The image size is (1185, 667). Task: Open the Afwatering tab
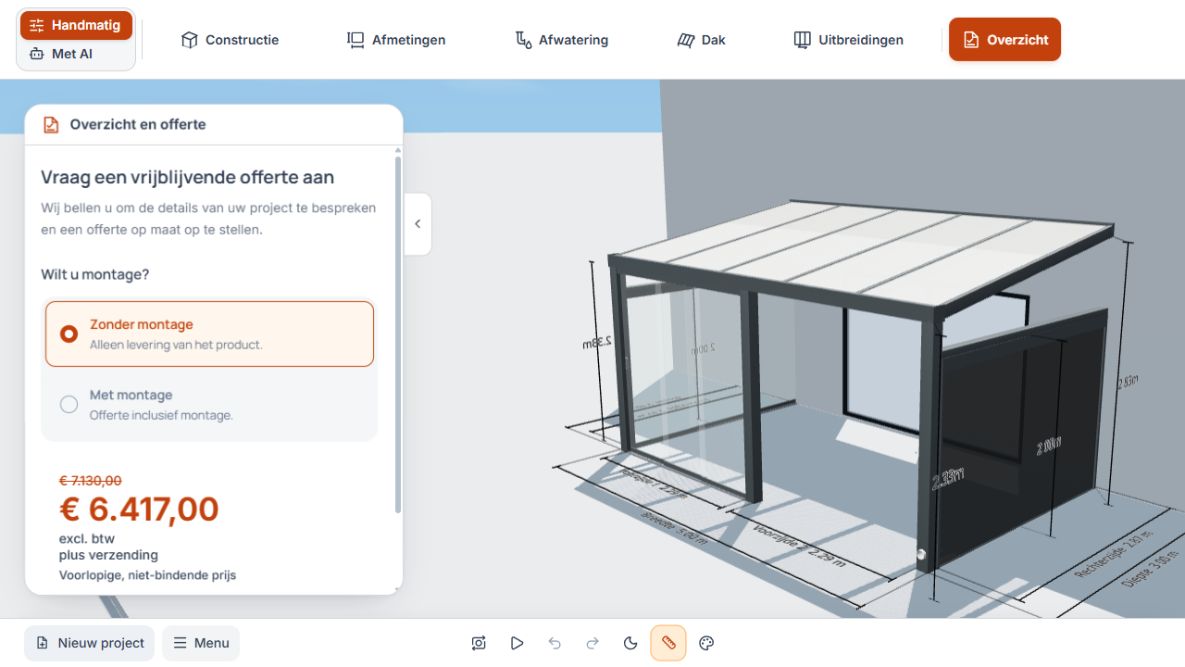tap(562, 40)
